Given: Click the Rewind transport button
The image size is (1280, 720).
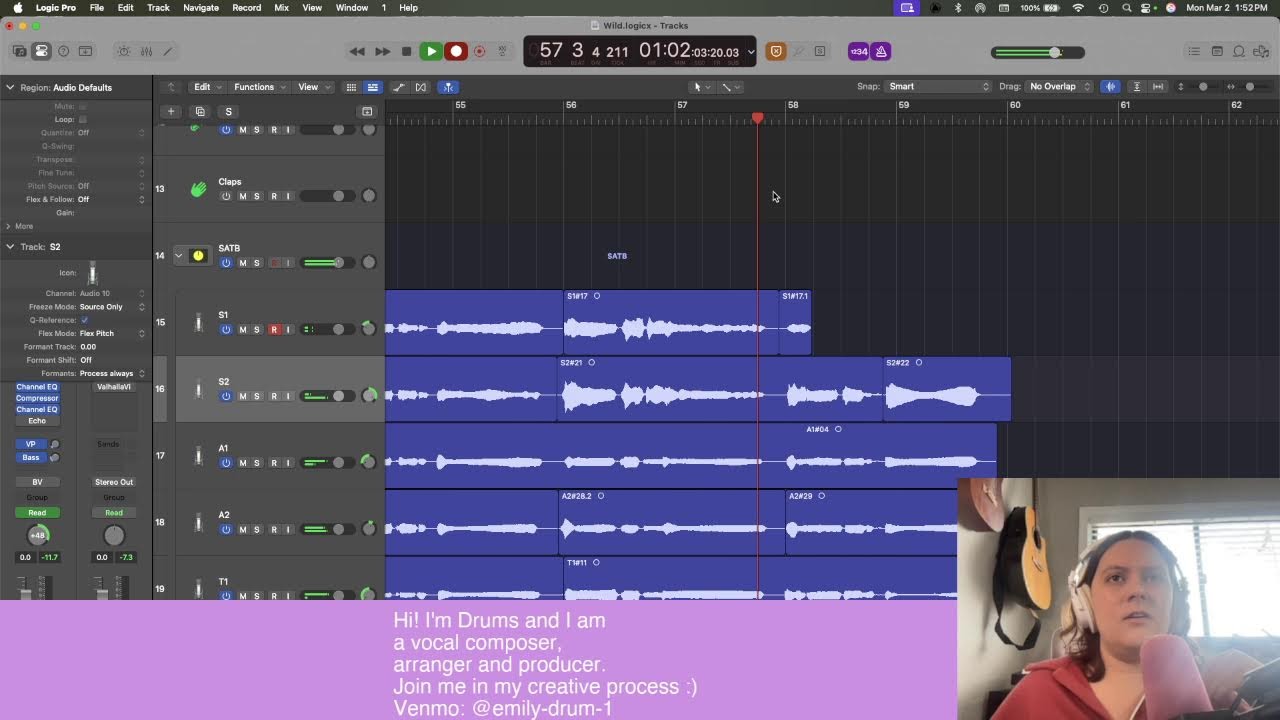Looking at the screenshot, I should (x=357, y=51).
